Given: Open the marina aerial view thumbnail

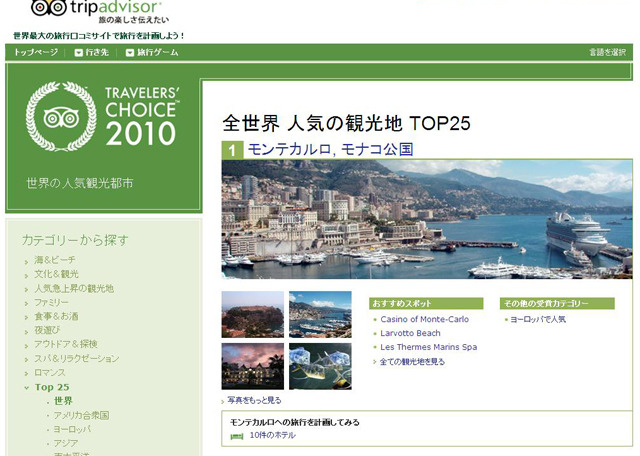Looking at the screenshot, I should [x=320, y=314].
